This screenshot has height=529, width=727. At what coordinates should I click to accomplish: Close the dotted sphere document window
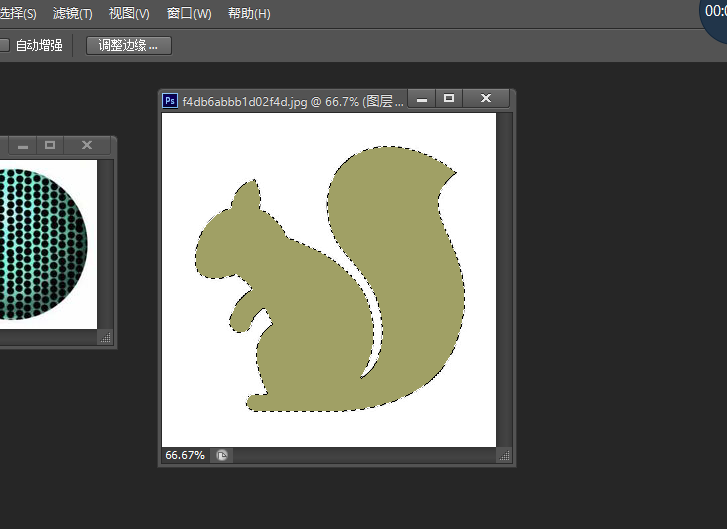coord(87,146)
